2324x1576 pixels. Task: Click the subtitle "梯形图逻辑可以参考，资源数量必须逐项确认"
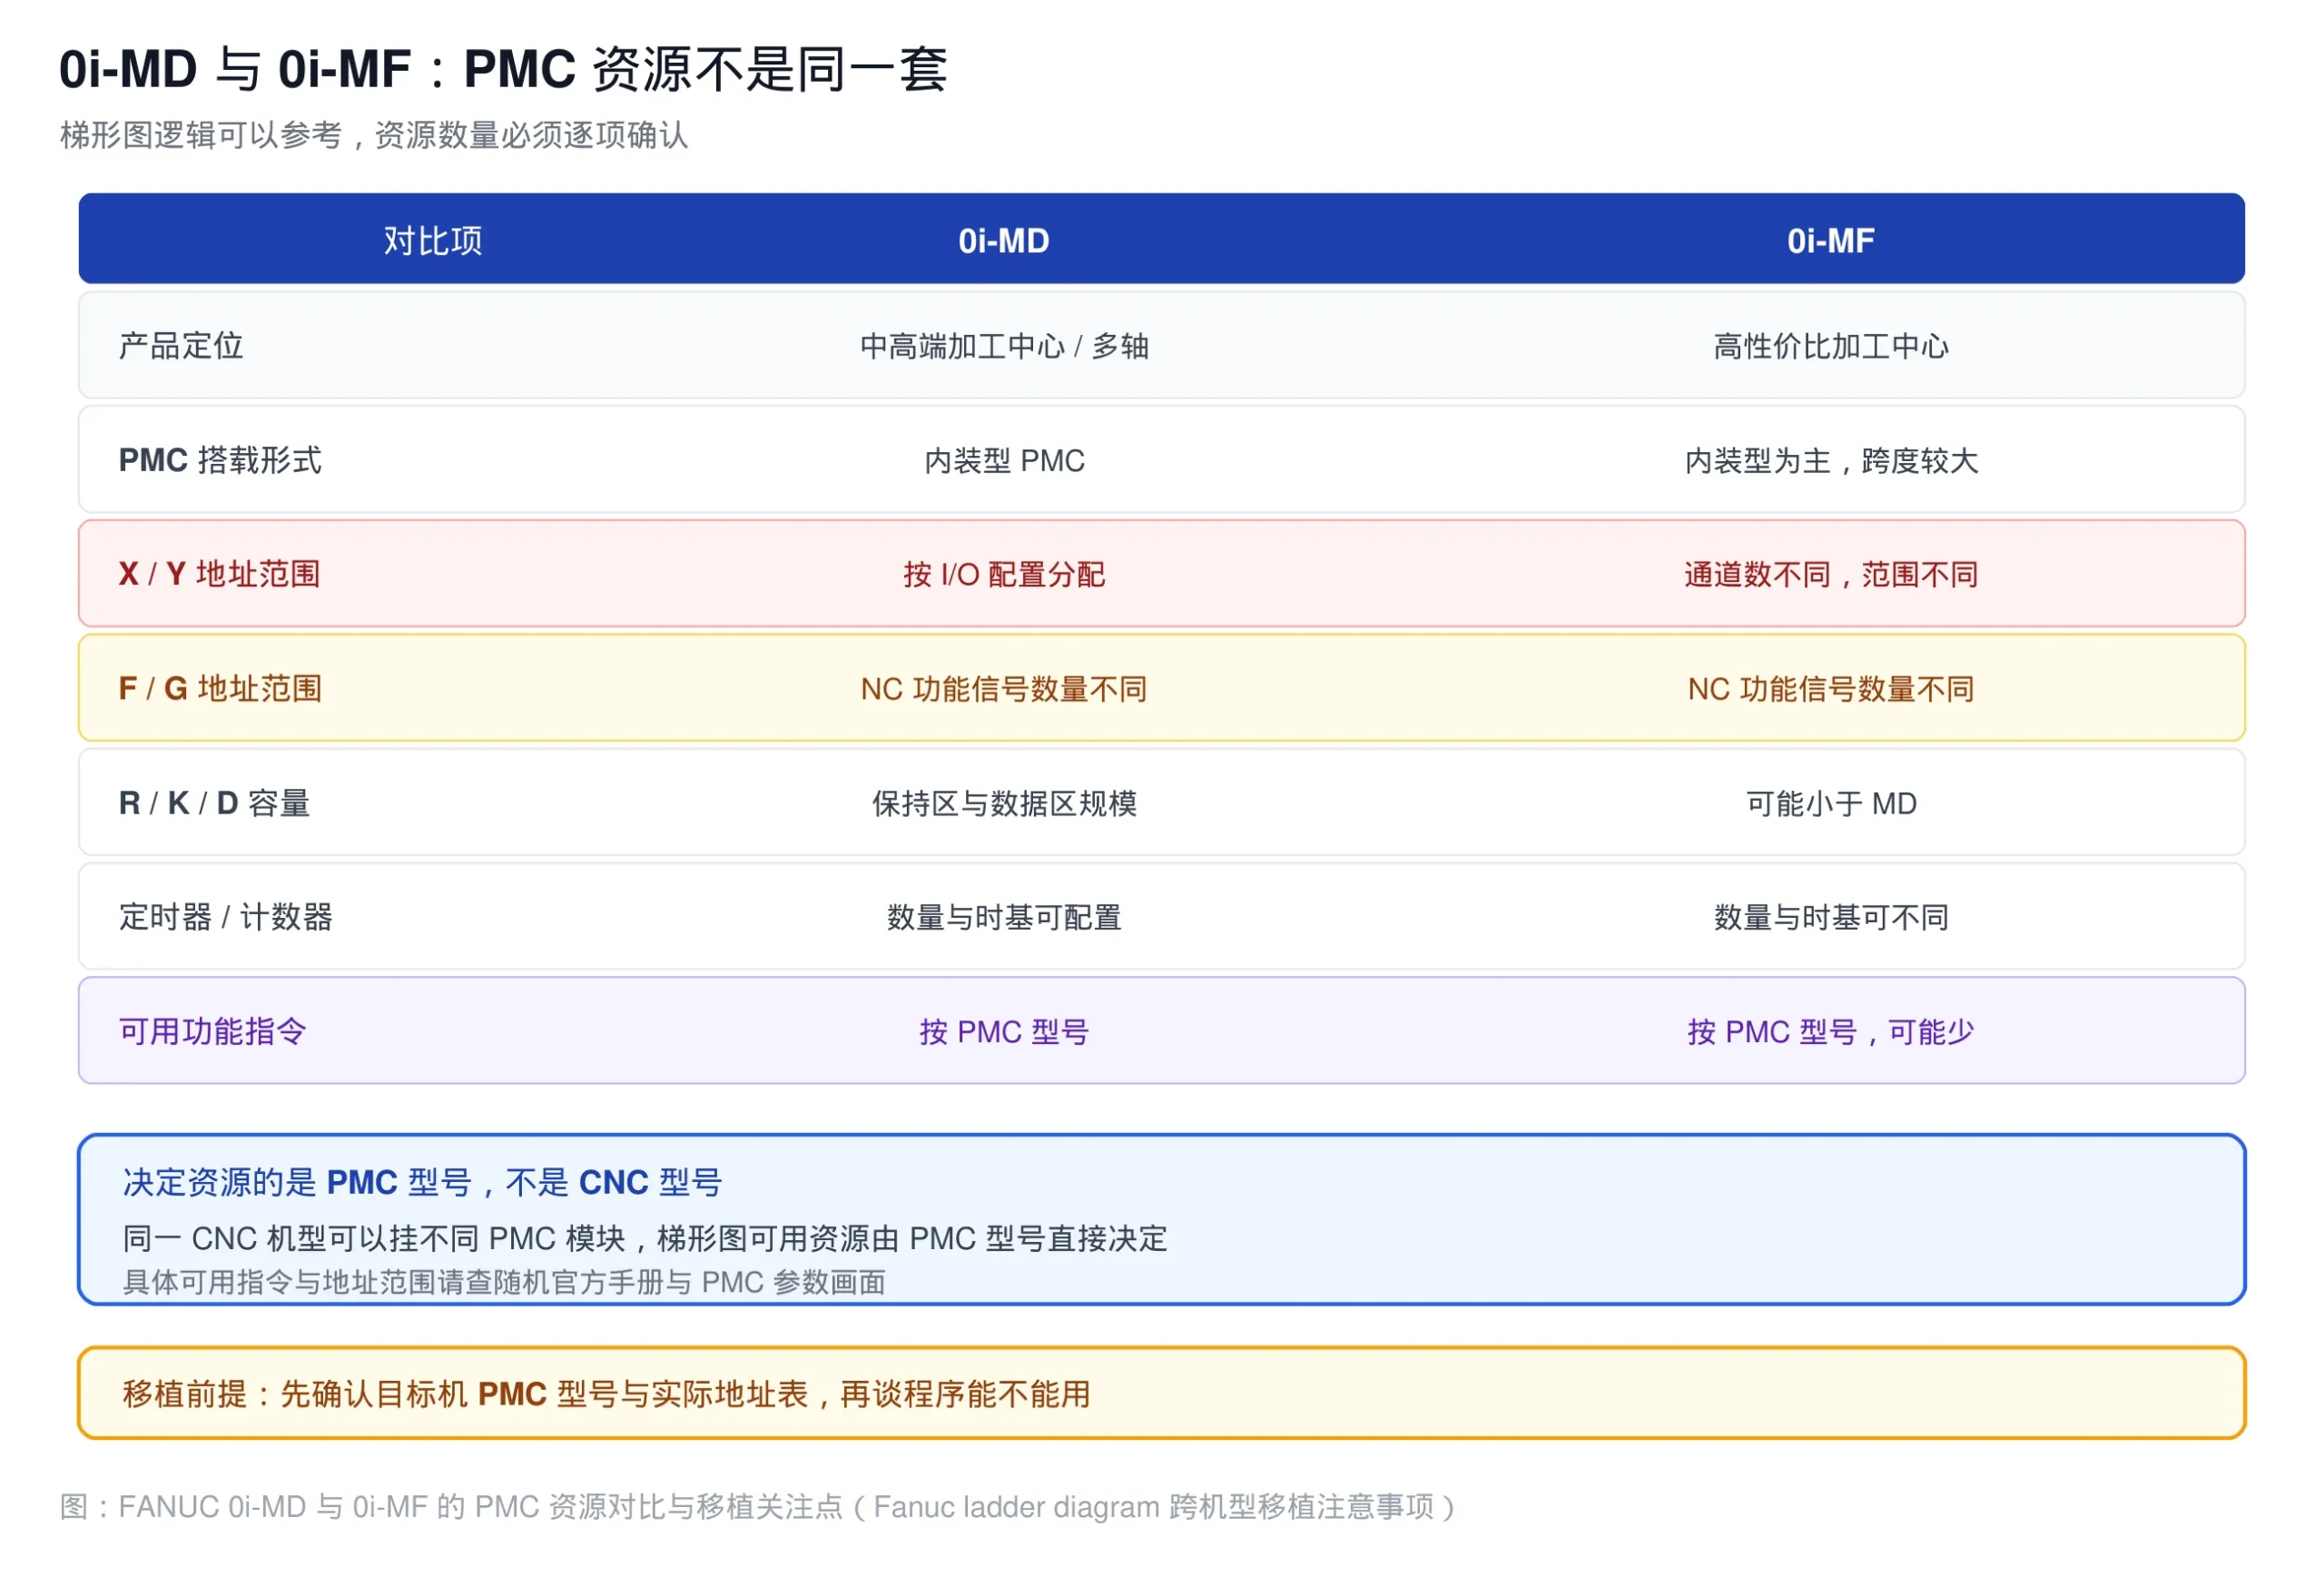point(374,135)
